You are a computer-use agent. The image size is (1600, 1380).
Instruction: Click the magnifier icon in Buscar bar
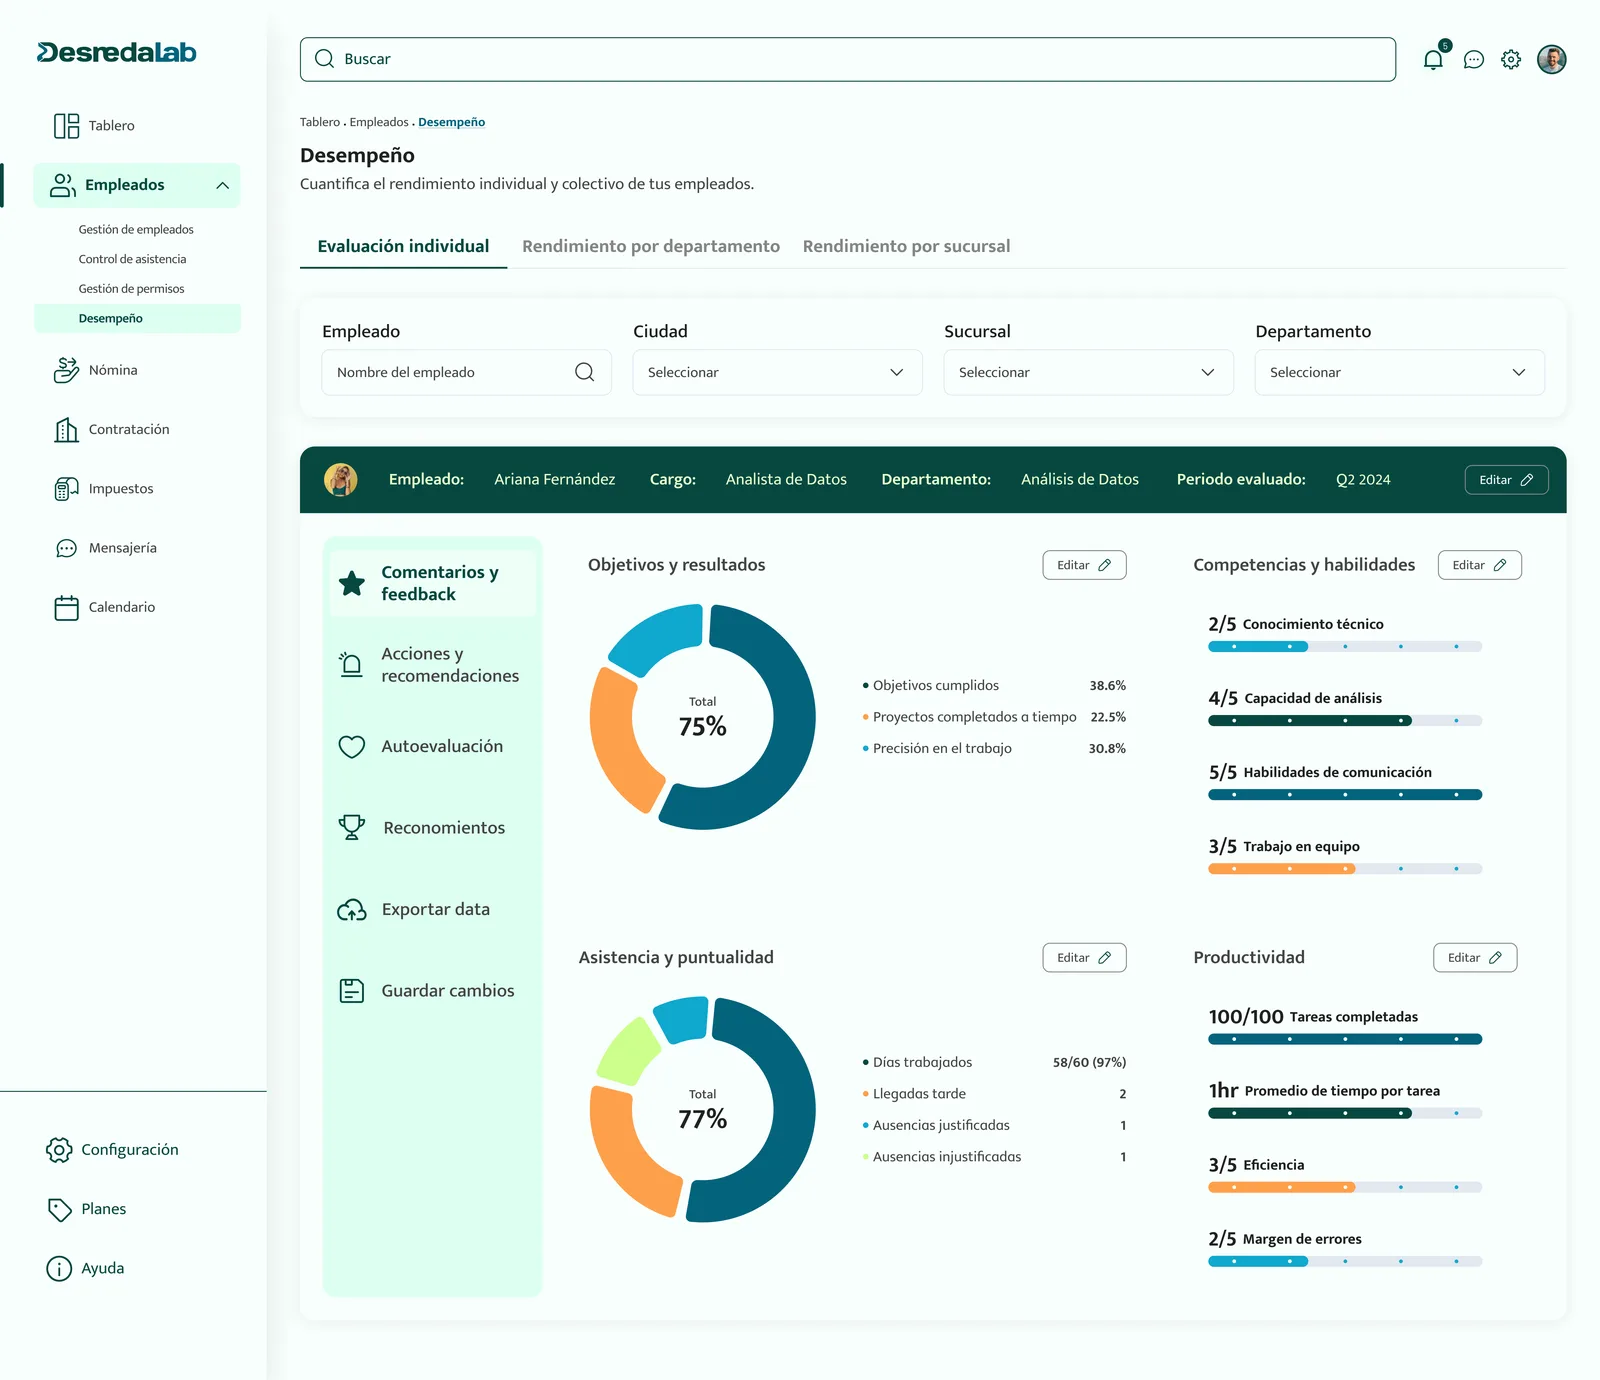coord(324,59)
